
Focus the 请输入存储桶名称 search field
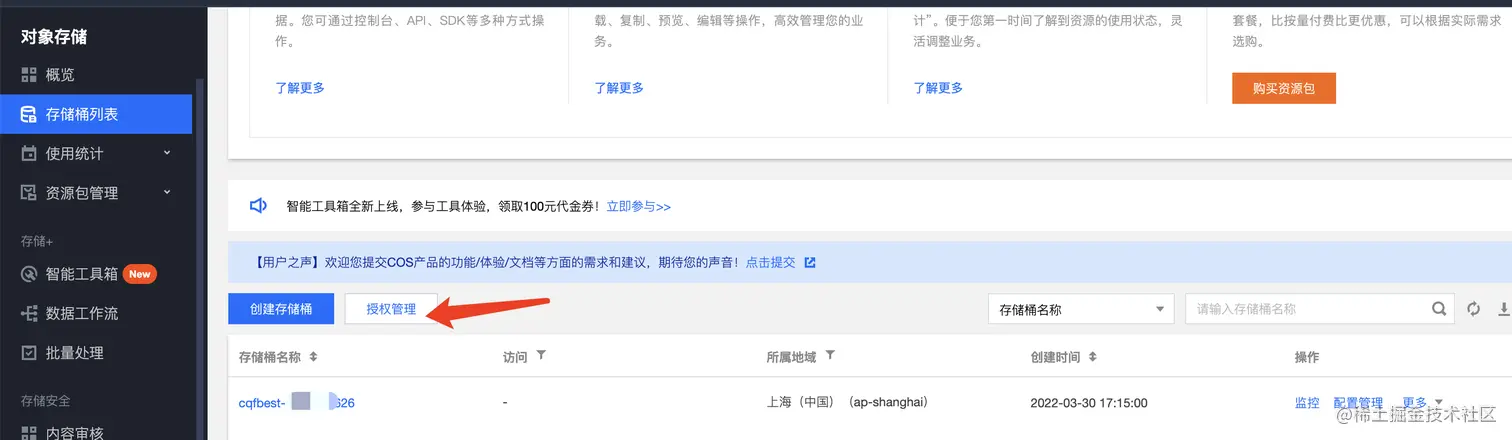pos(1308,309)
